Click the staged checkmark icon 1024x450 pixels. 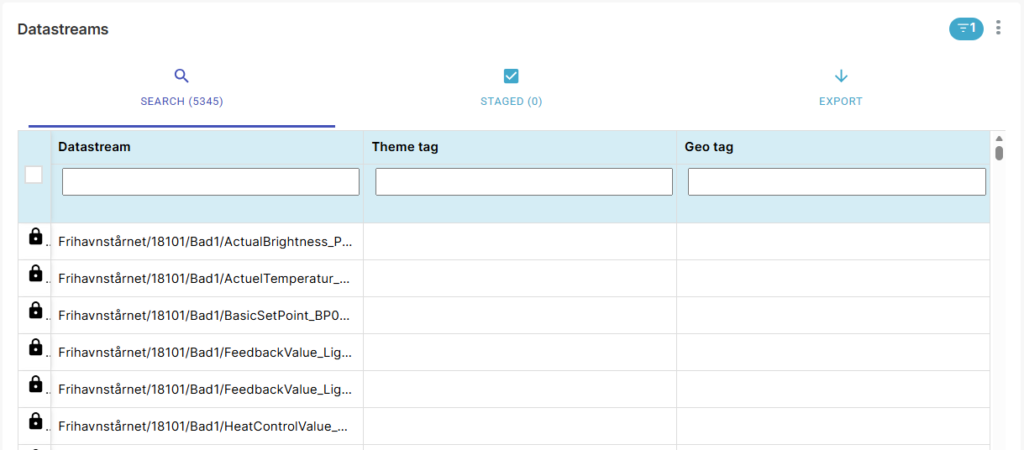tap(511, 76)
